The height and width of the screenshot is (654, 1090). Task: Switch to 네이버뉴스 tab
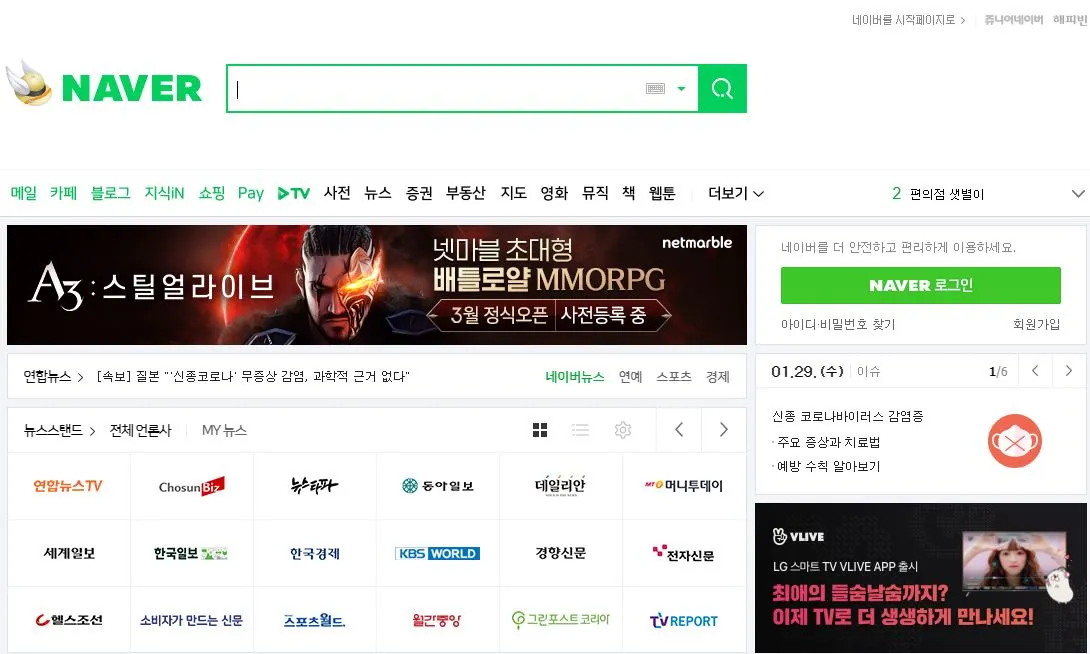tap(575, 377)
